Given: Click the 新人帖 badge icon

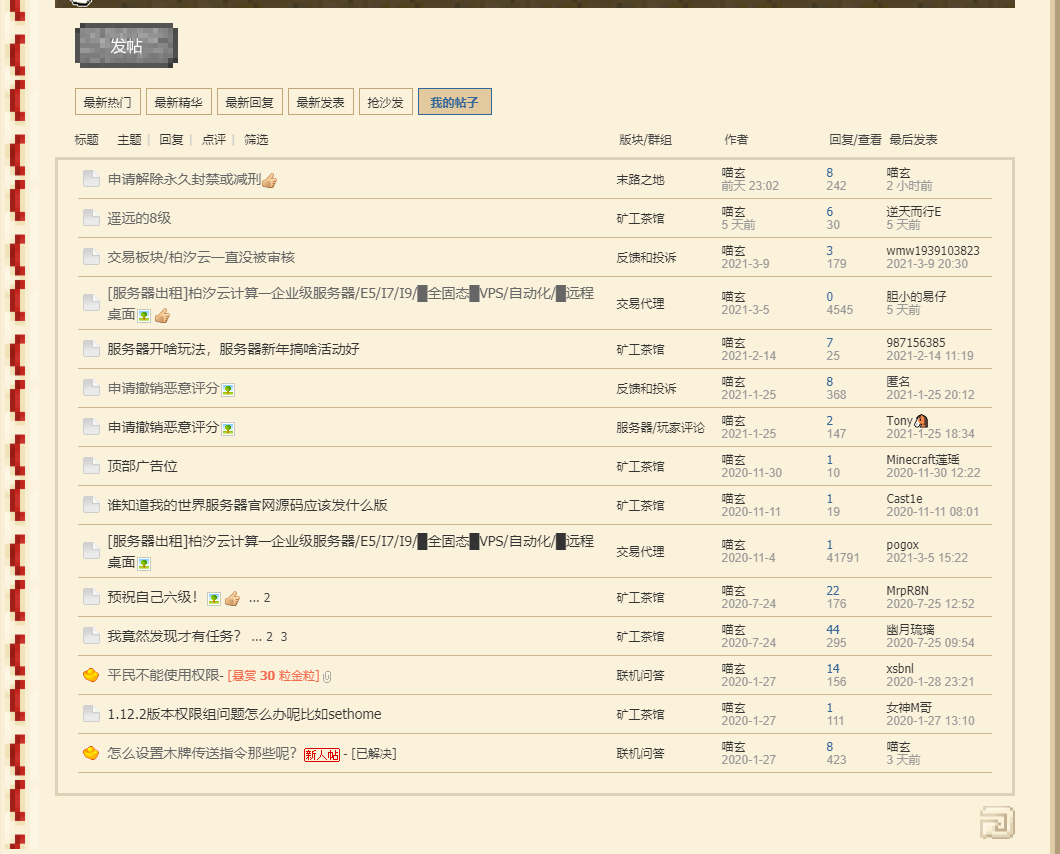Looking at the screenshot, I should (321, 754).
